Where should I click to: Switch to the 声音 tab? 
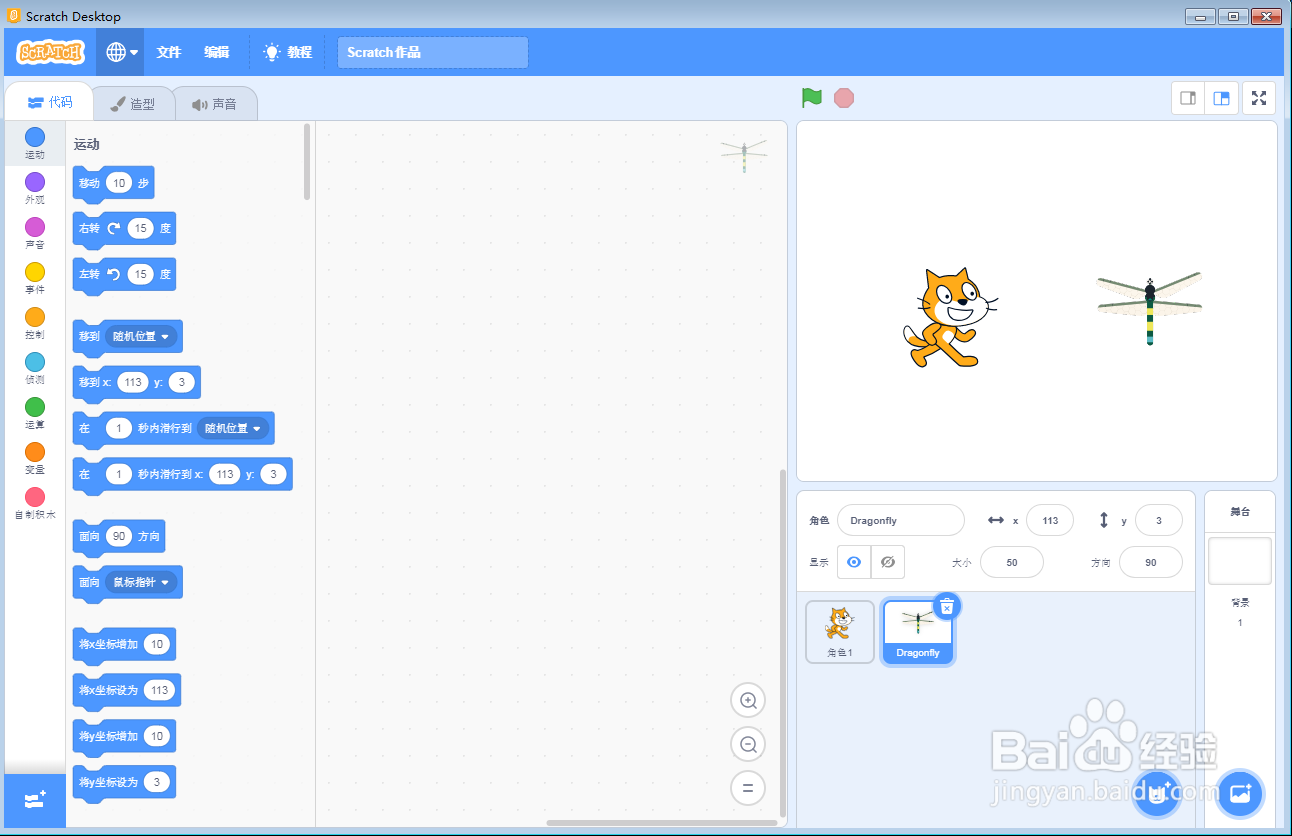[x=215, y=103]
